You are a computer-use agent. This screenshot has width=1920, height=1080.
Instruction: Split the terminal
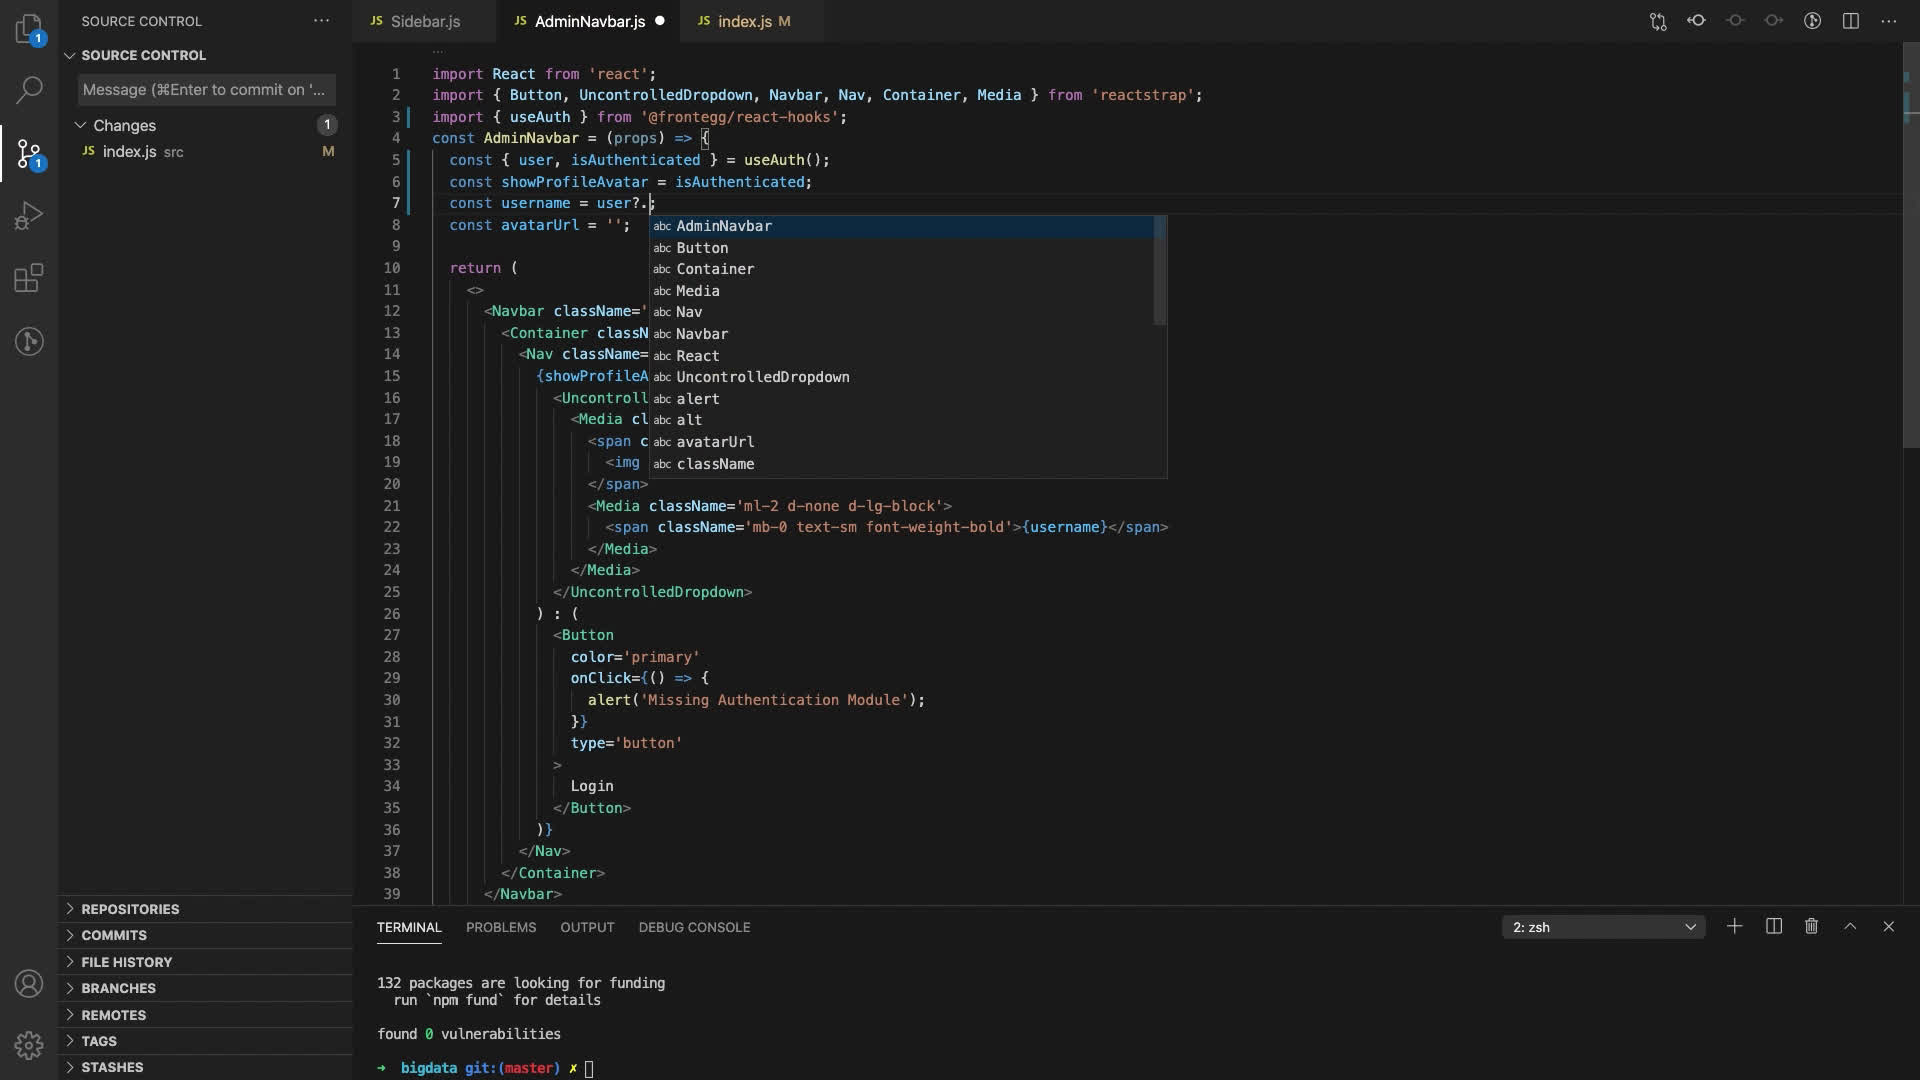(1774, 927)
